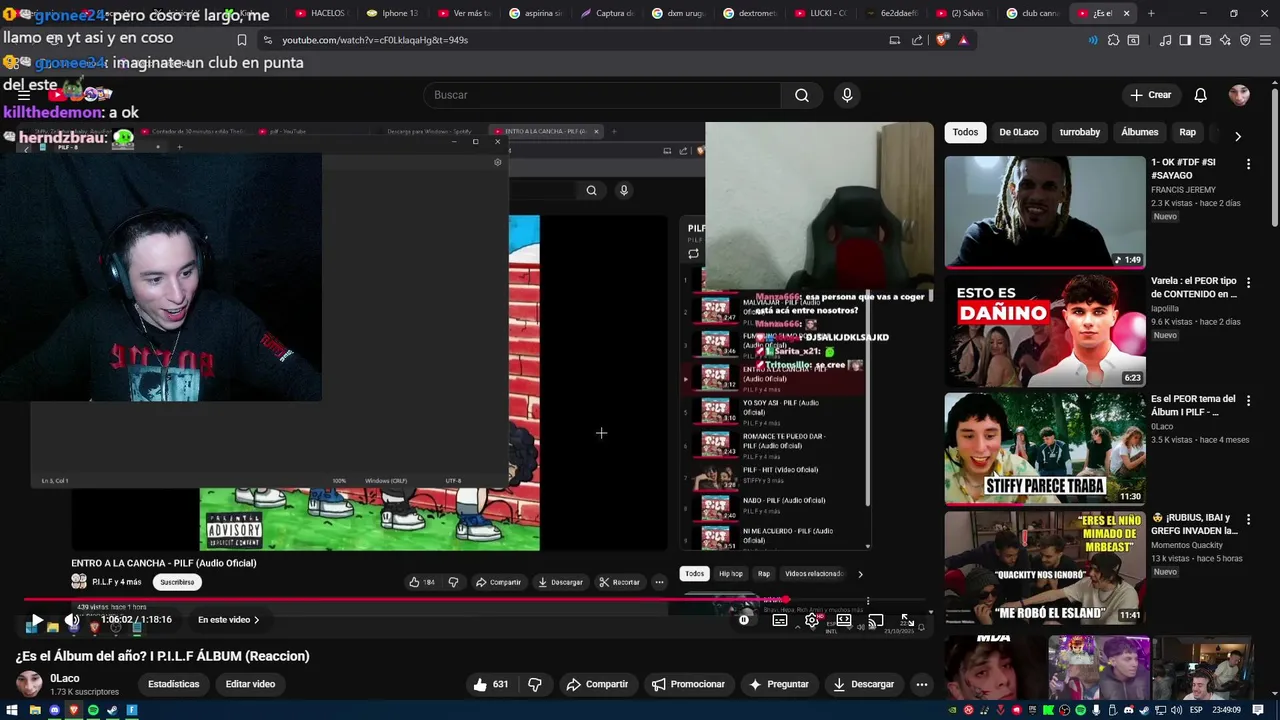This screenshot has width=1280, height=720.
Task: Open YouTube notifications bell
Action: tap(1200, 95)
